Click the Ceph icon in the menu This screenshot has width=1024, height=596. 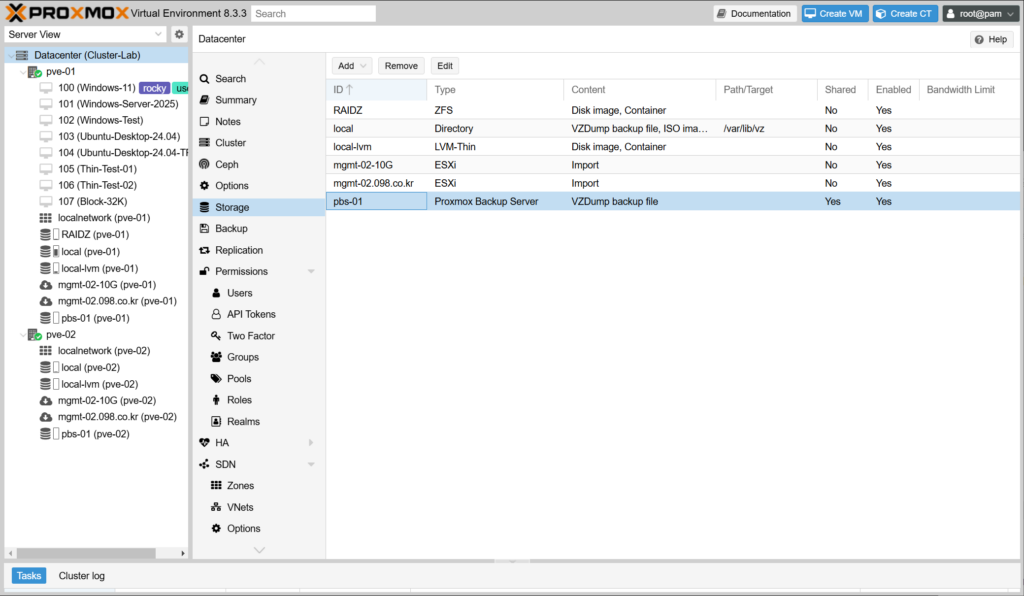coord(205,164)
